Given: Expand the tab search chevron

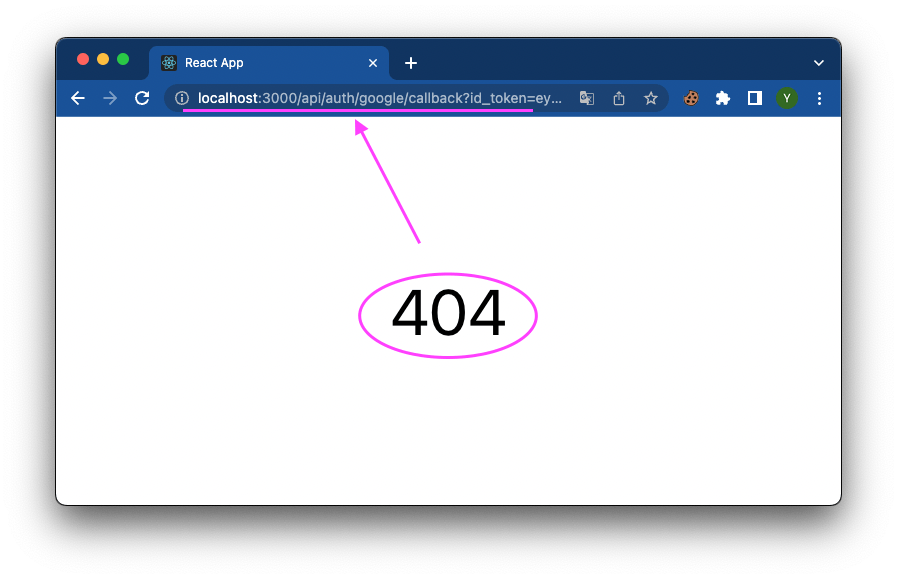Looking at the screenshot, I should [819, 63].
